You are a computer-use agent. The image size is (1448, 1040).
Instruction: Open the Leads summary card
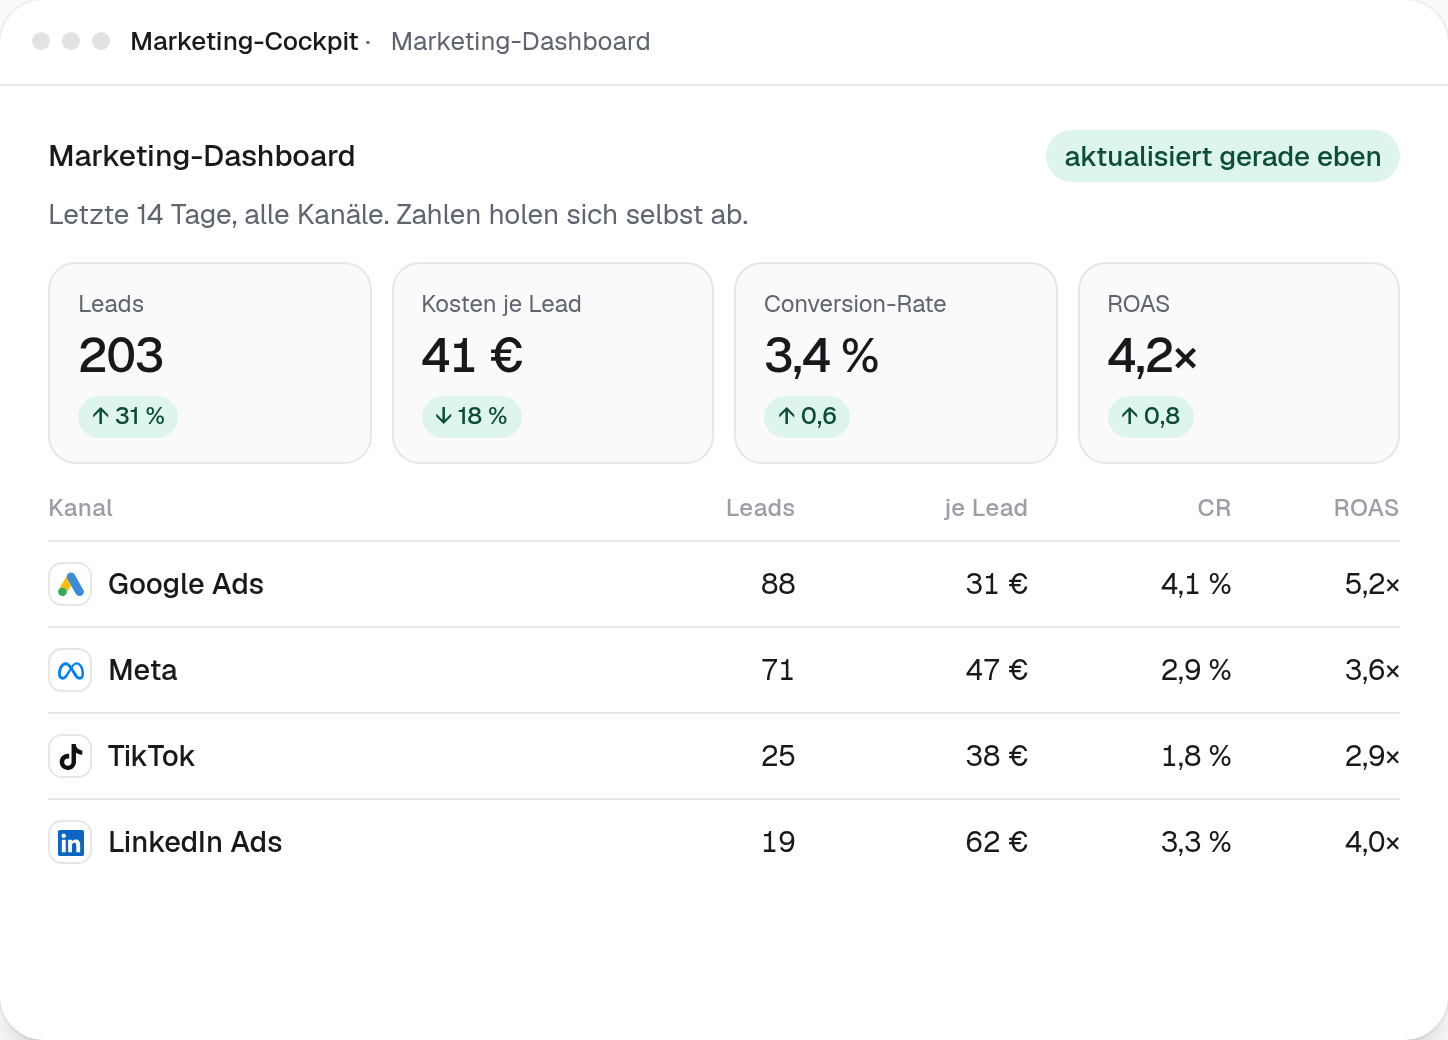click(x=210, y=363)
